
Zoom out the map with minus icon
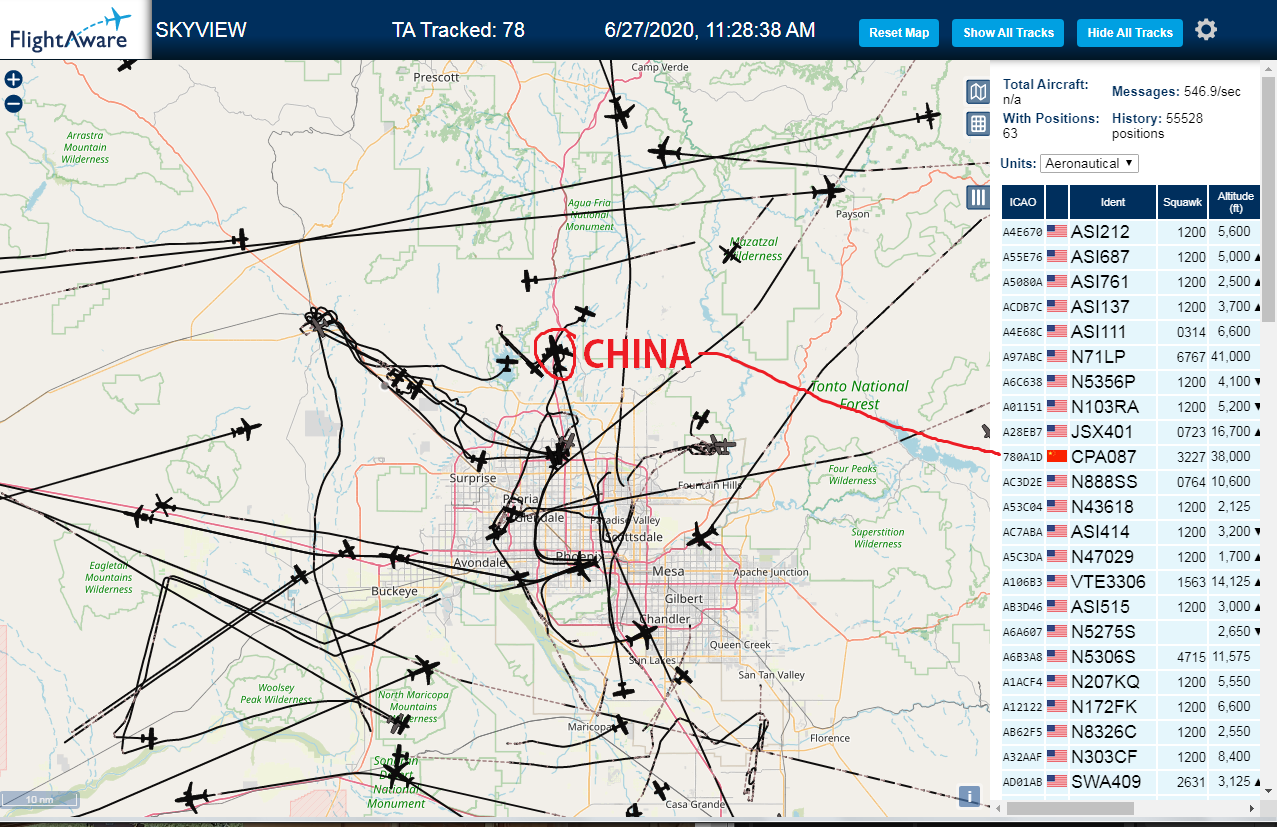[x=13, y=103]
